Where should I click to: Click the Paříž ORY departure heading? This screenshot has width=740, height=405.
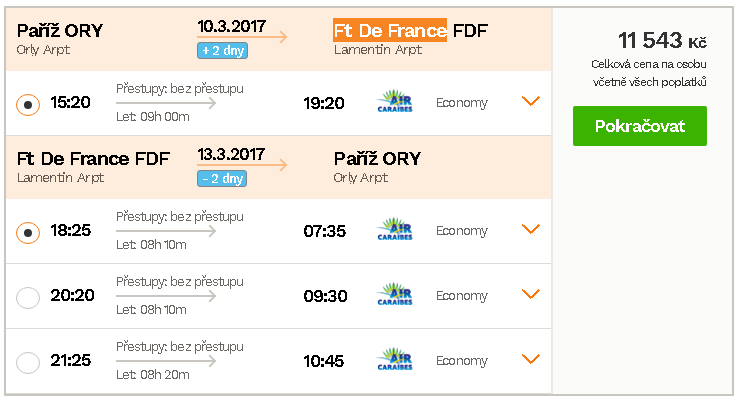pos(60,31)
